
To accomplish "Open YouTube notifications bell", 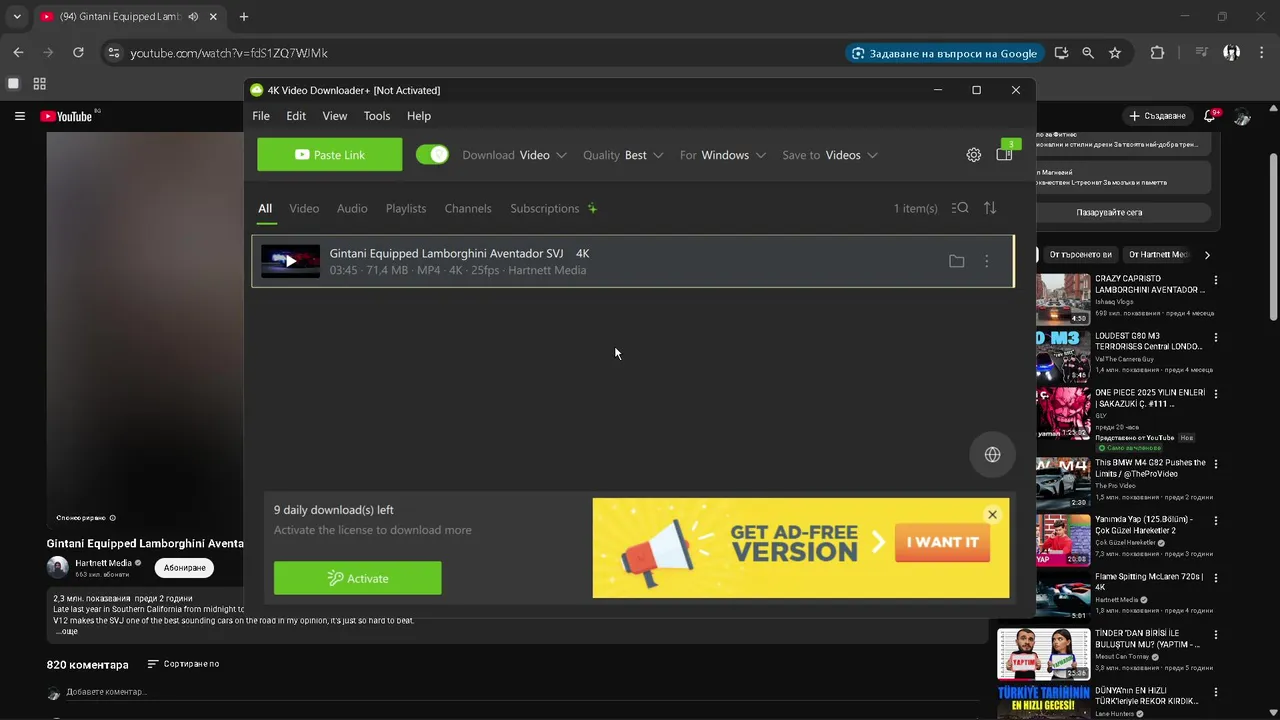I will (x=1210, y=116).
